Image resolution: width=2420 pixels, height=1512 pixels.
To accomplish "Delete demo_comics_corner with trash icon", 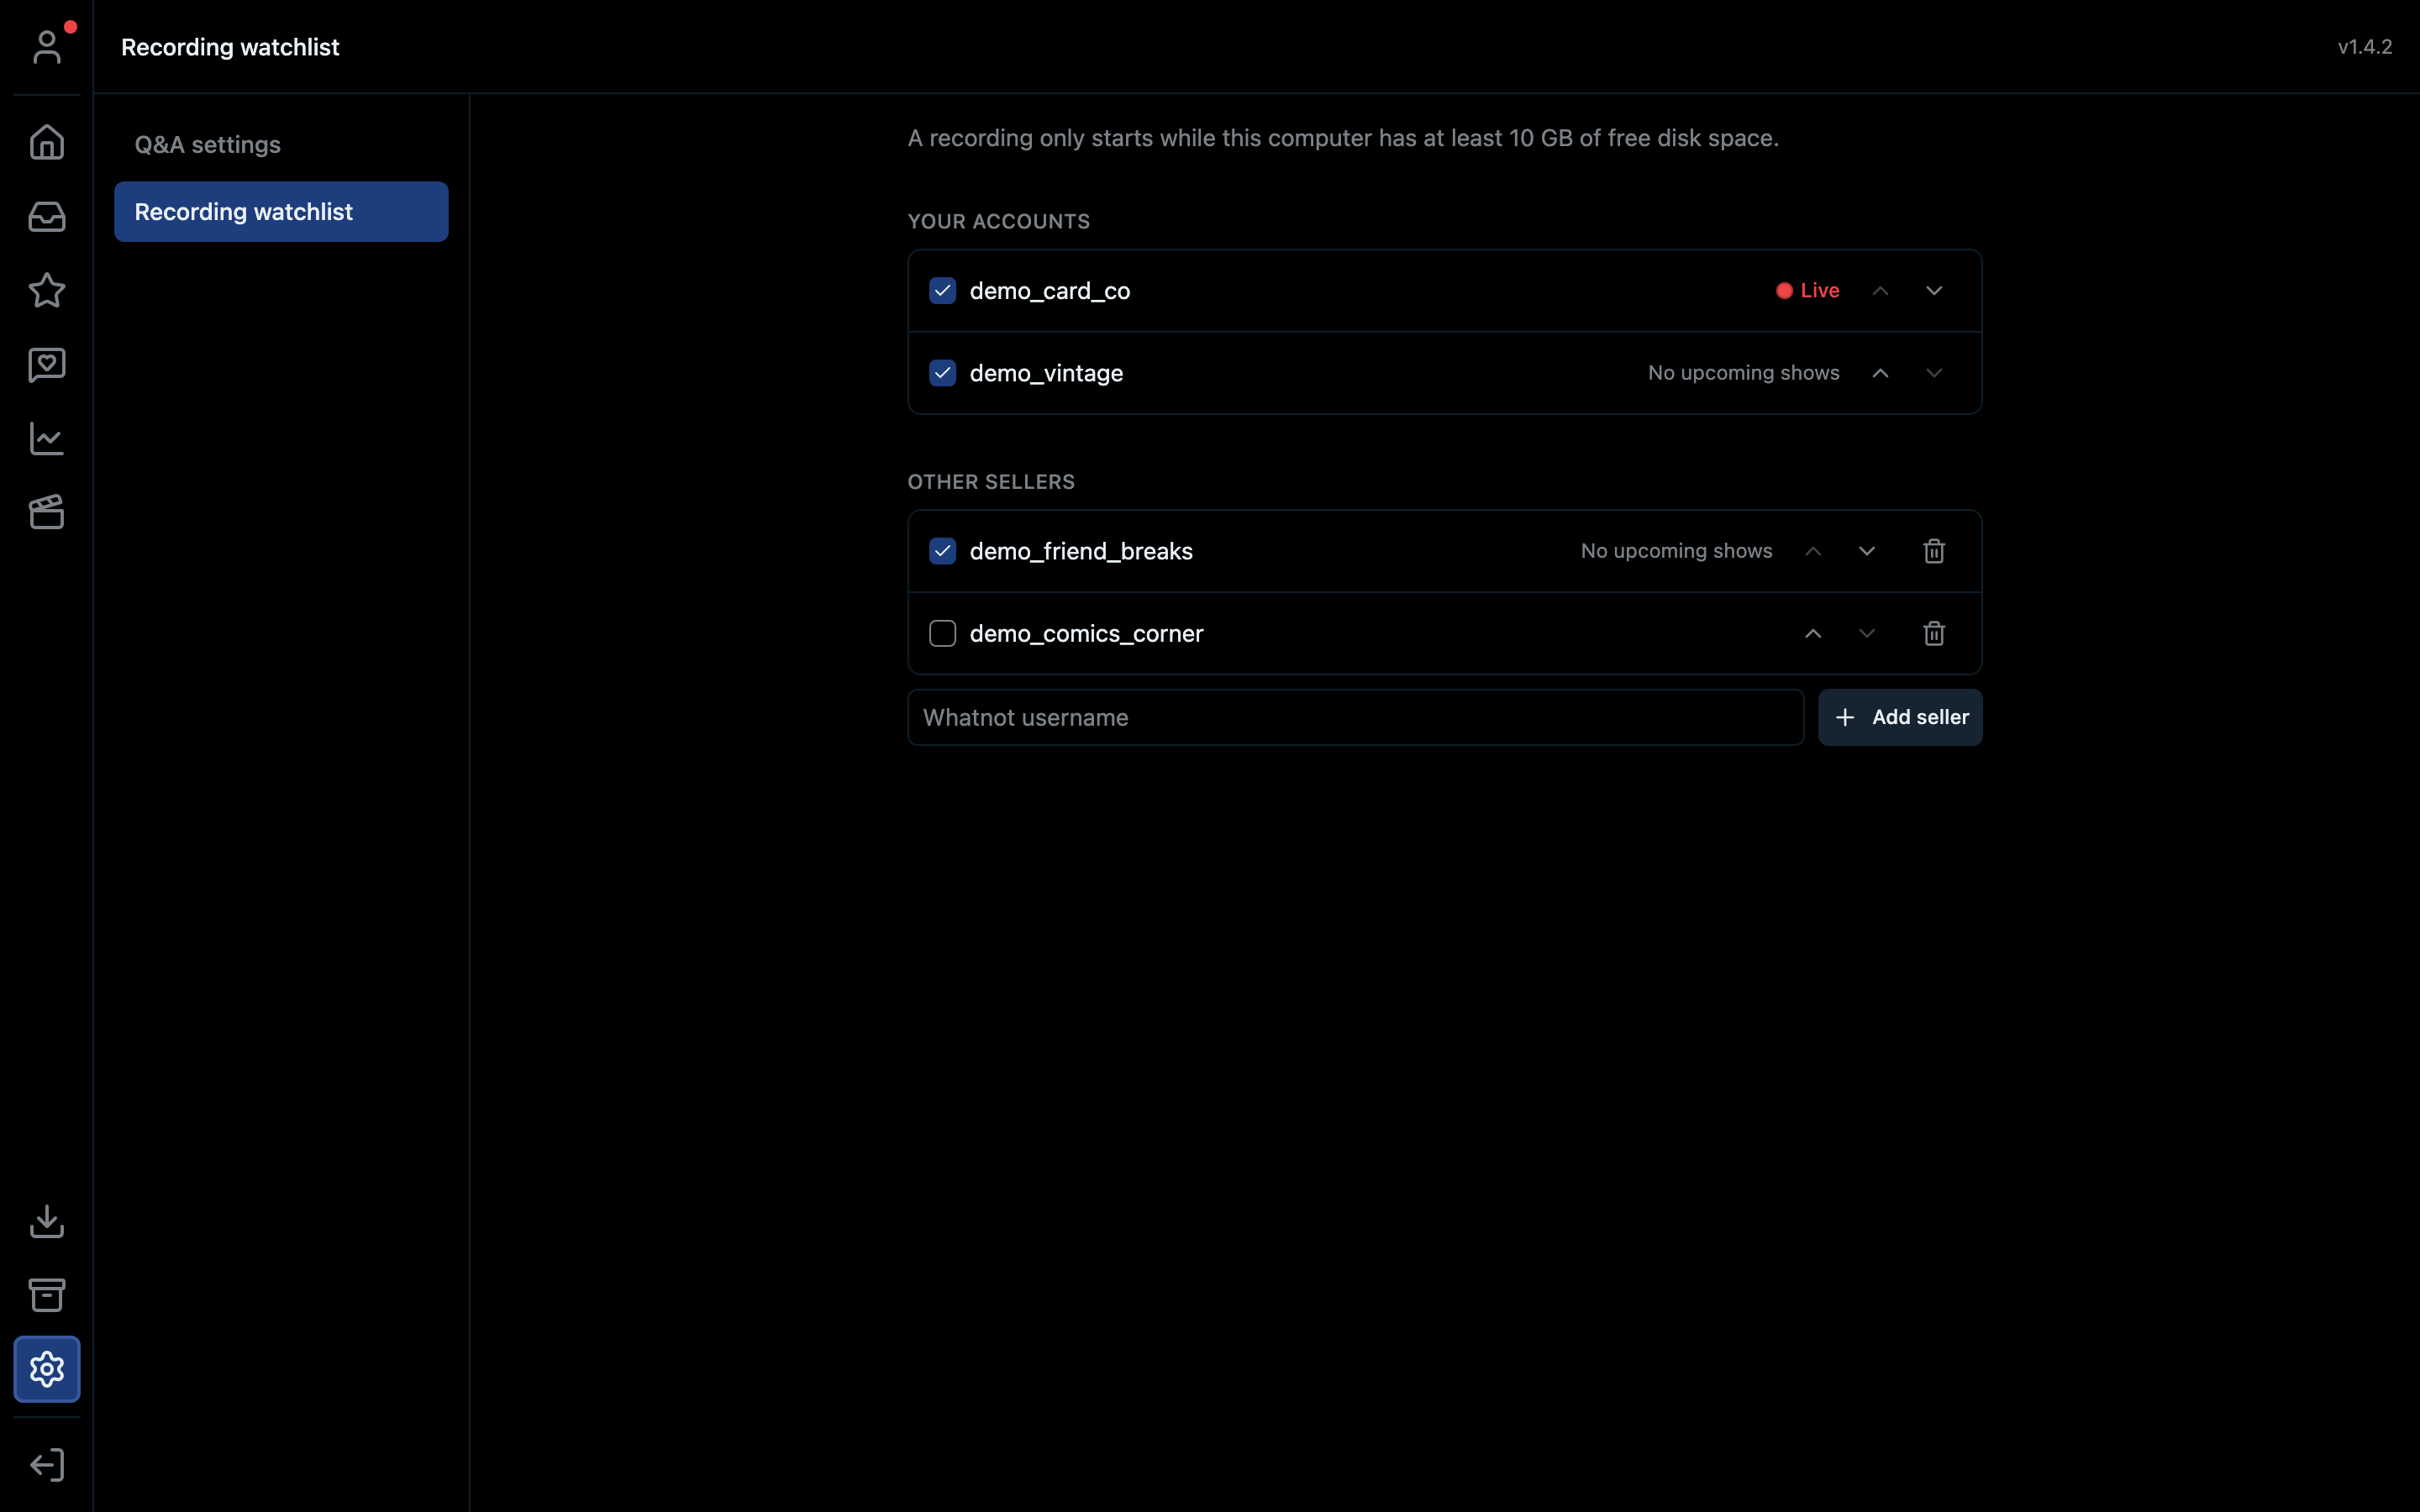I will pyautogui.click(x=1934, y=633).
